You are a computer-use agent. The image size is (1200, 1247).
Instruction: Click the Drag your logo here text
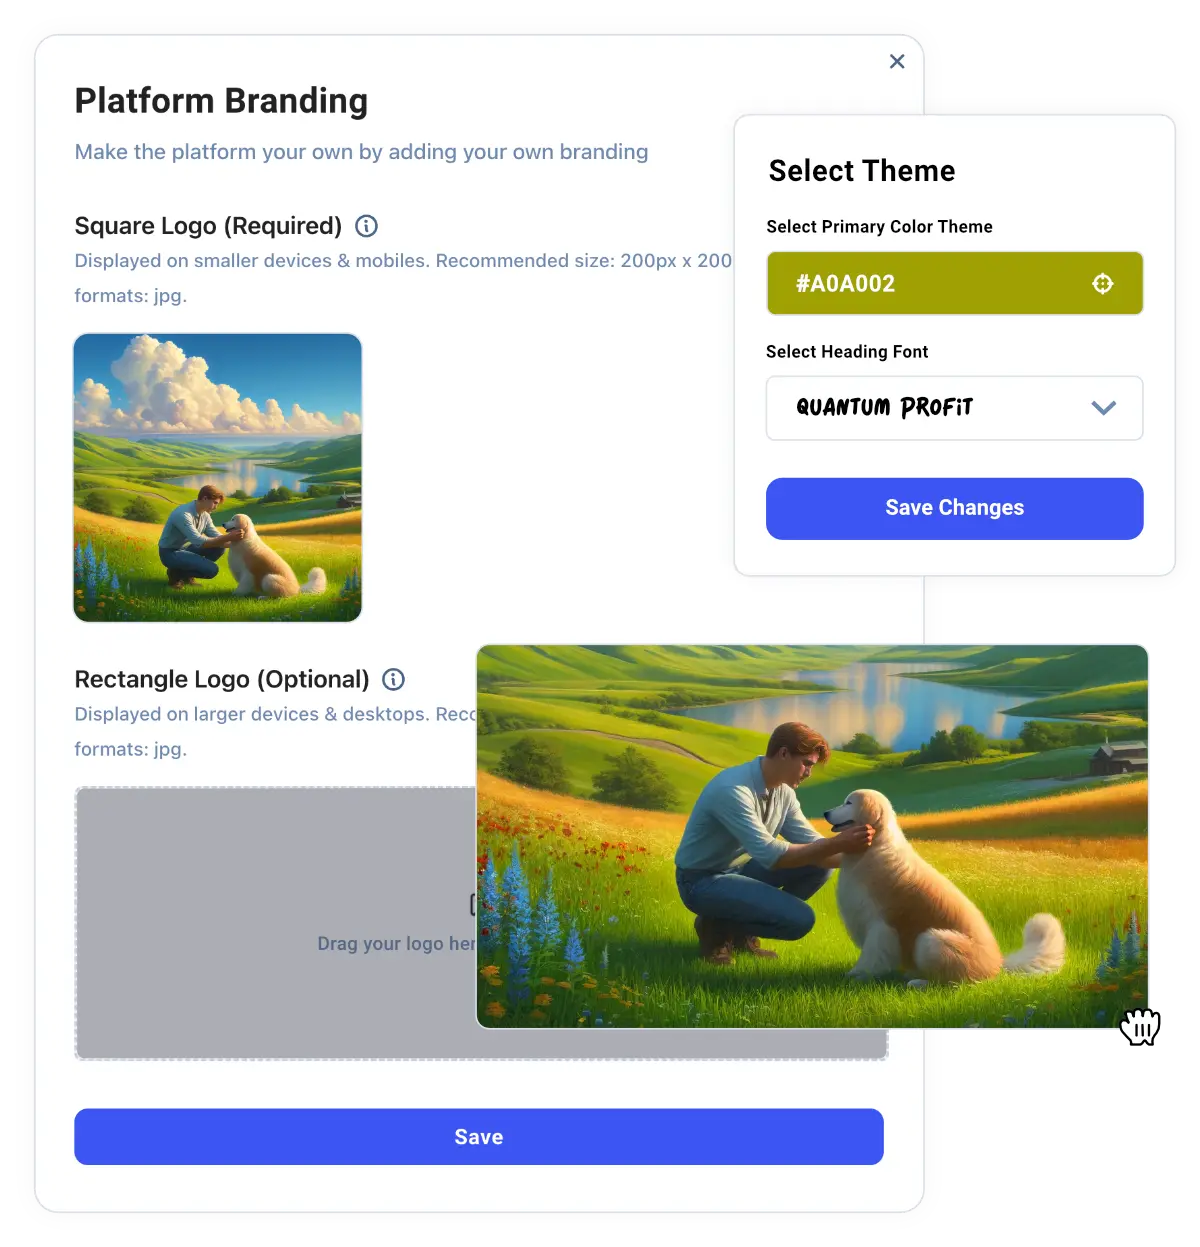tap(396, 944)
